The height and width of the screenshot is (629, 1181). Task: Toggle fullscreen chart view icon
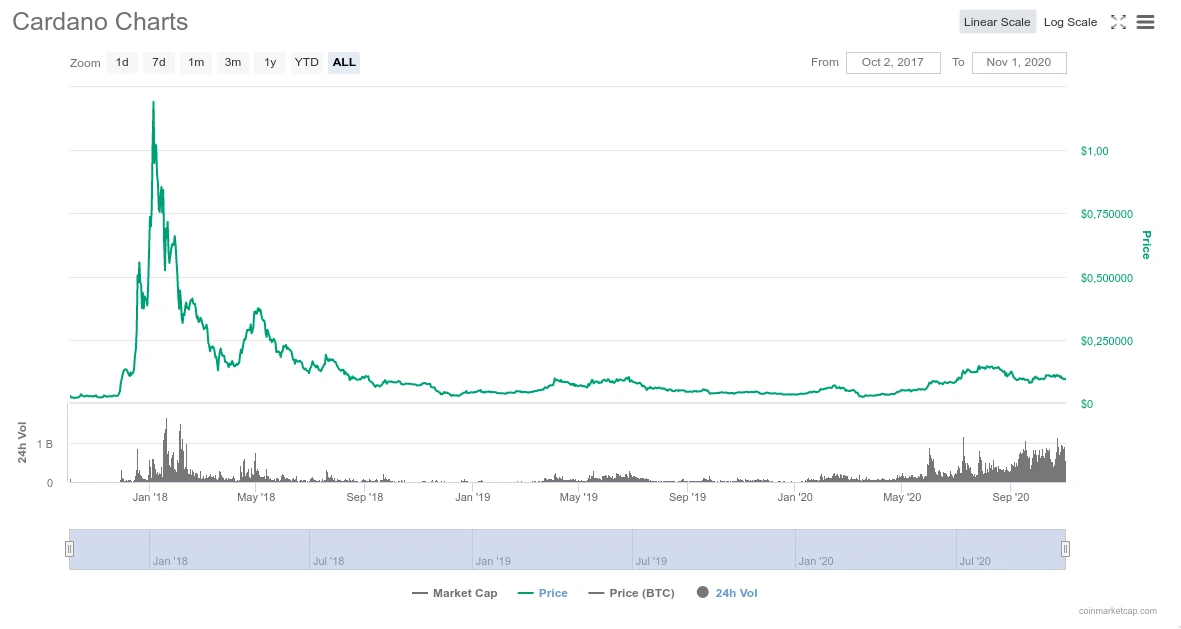(1118, 23)
